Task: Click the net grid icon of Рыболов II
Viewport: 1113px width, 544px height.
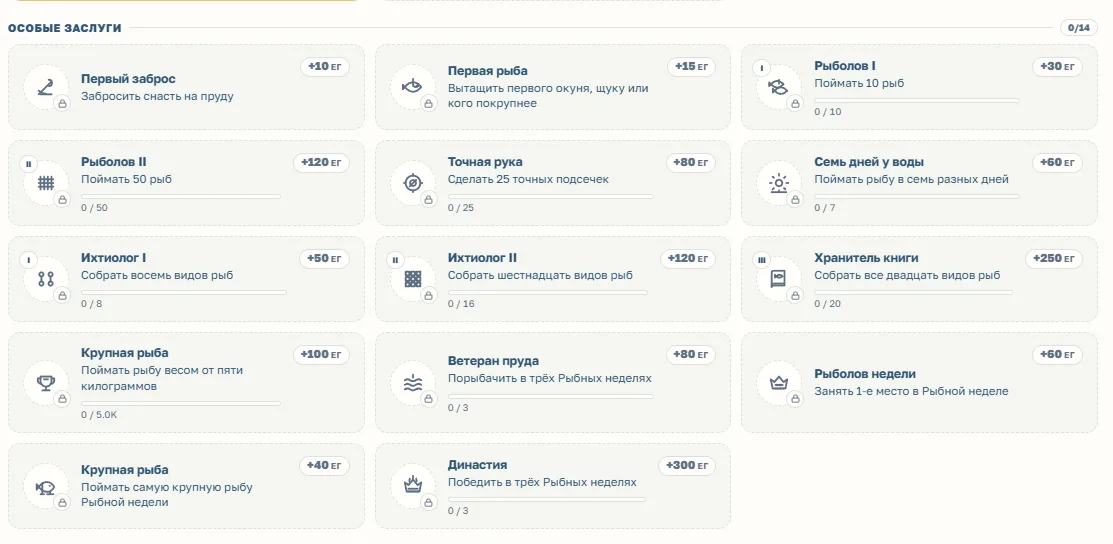Action: (x=45, y=183)
